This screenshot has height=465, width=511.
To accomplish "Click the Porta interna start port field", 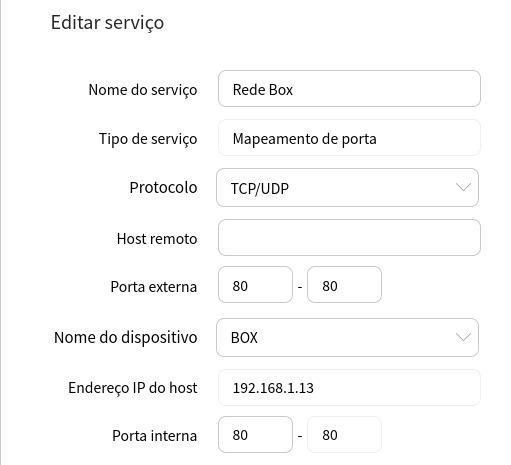I will click(x=255, y=434).
